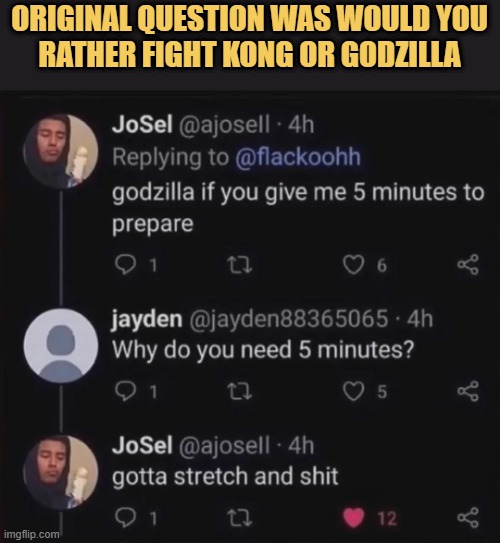Screen dimensions: 500x543
Task: Open jayden's default profile avatar
Action: point(61,346)
